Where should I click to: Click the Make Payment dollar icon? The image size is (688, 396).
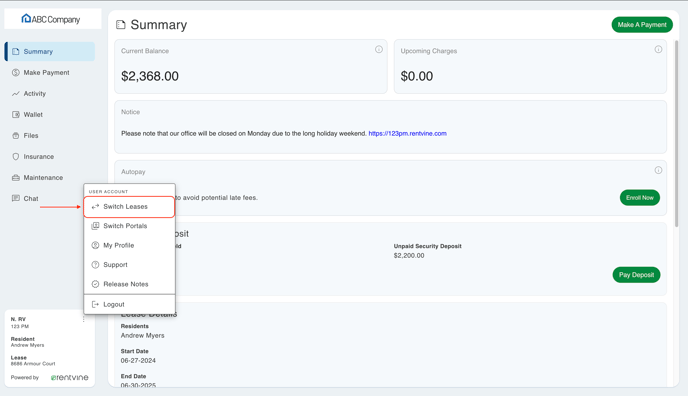coord(16,73)
